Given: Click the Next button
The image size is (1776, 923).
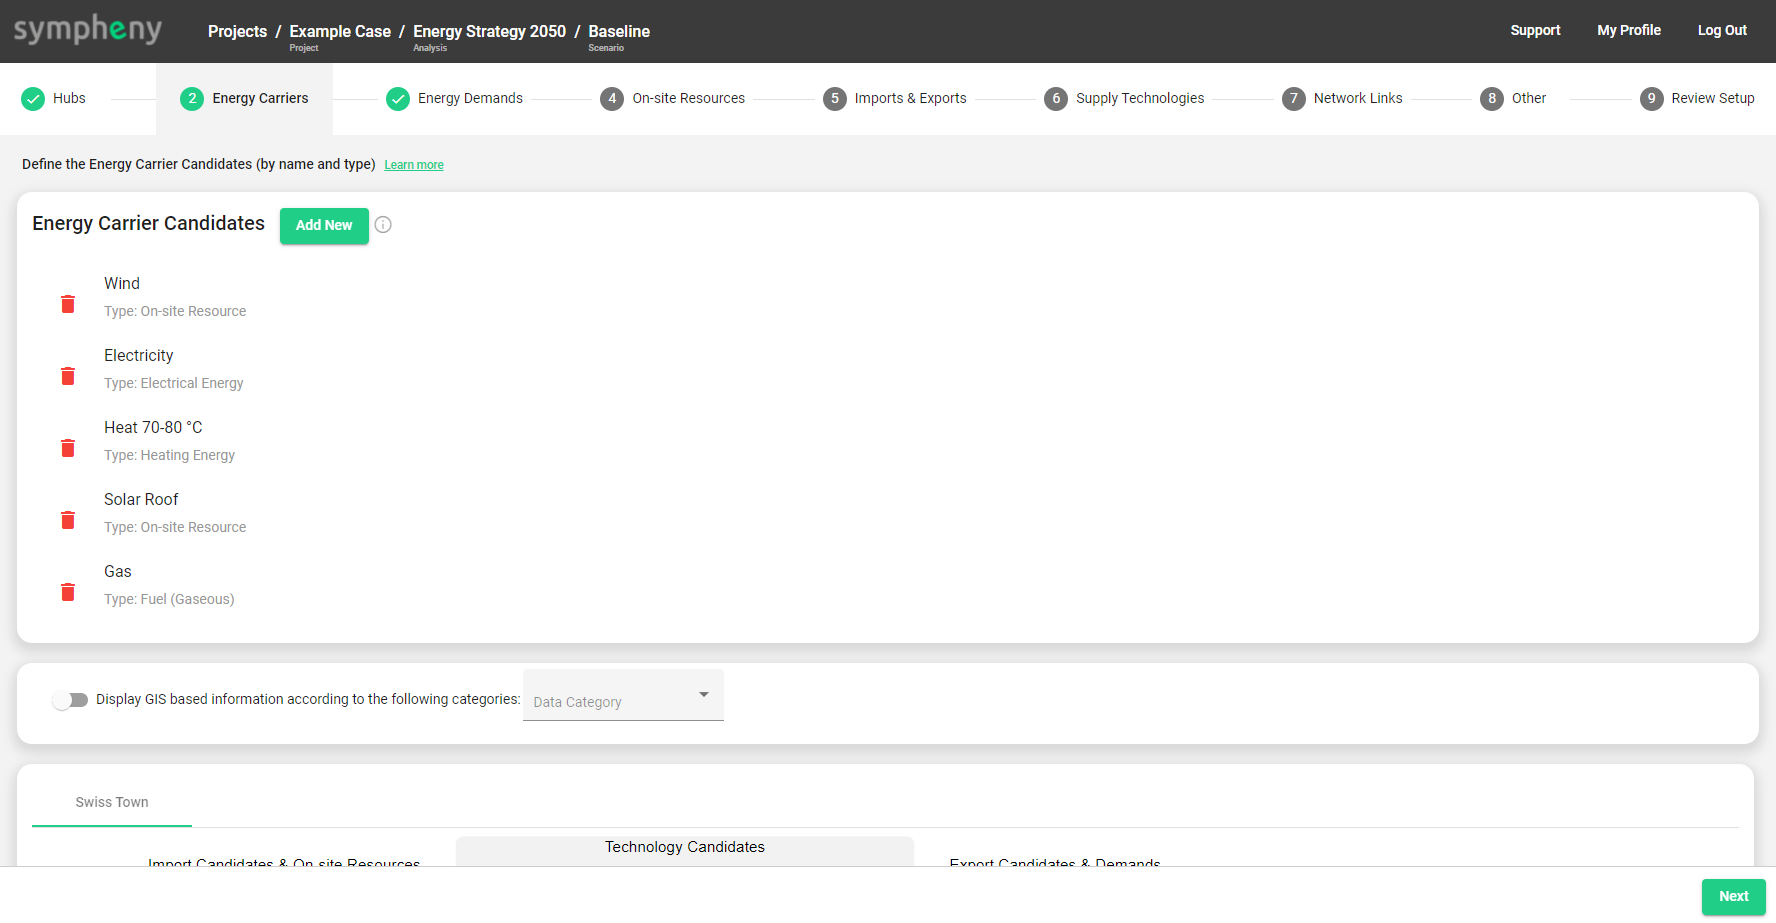Looking at the screenshot, I should pyautogui.click(x=1733, y=897).
